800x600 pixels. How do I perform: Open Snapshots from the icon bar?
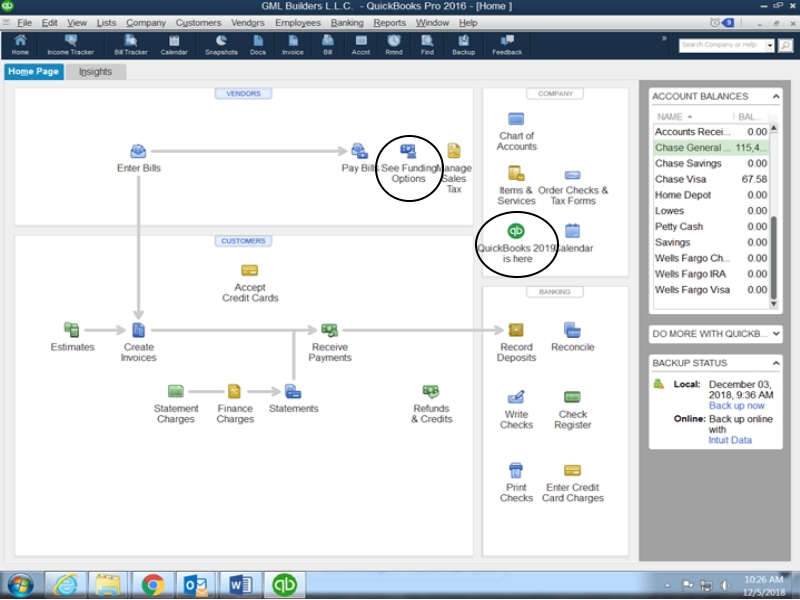[221, 45]
